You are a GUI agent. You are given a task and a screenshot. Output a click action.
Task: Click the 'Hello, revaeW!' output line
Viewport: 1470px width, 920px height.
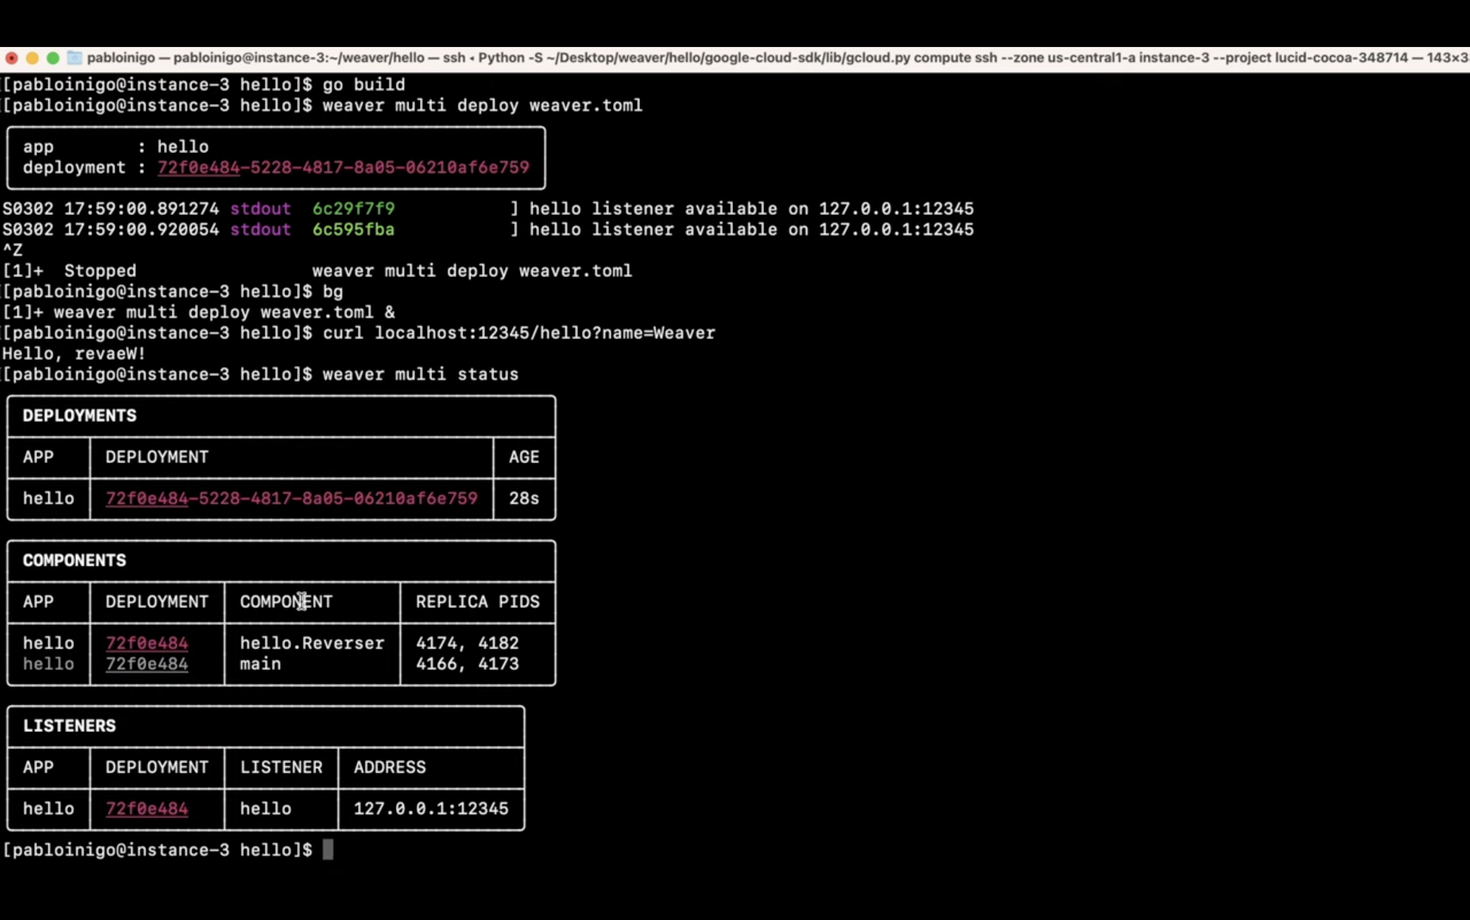pyautogui.click(x=74, y=353)
